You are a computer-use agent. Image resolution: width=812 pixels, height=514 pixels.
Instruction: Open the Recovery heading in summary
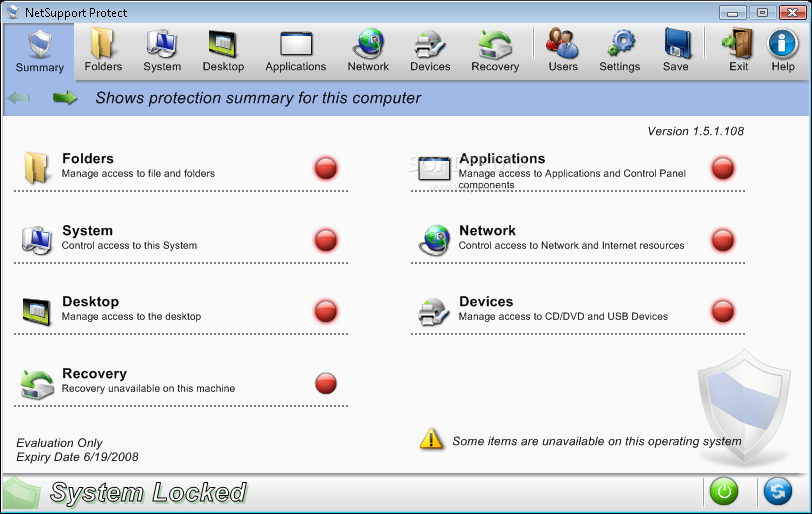(94, 374)
